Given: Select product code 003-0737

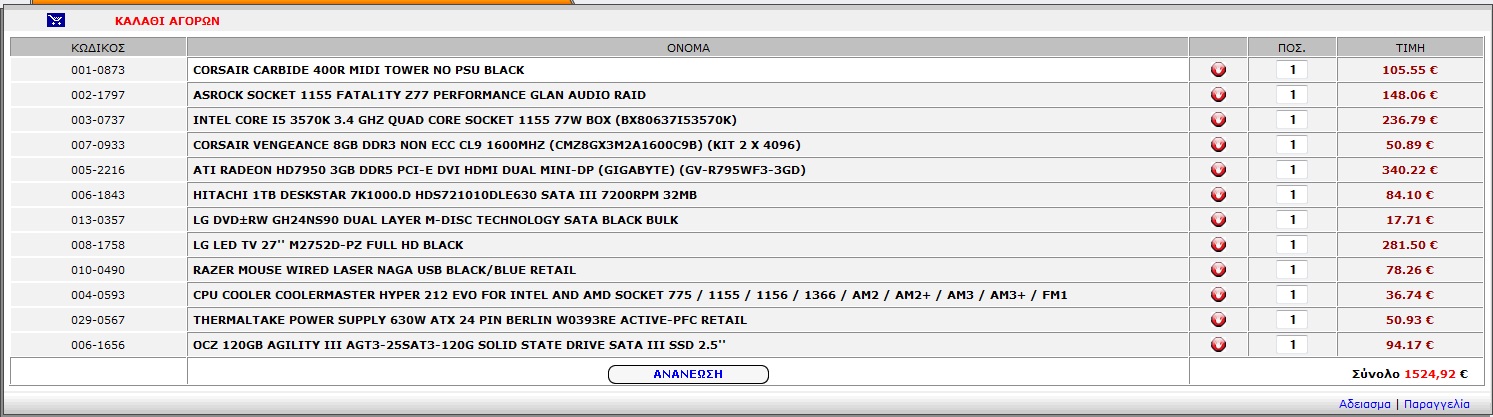Looking at the screenshot, I should (98, 120).
